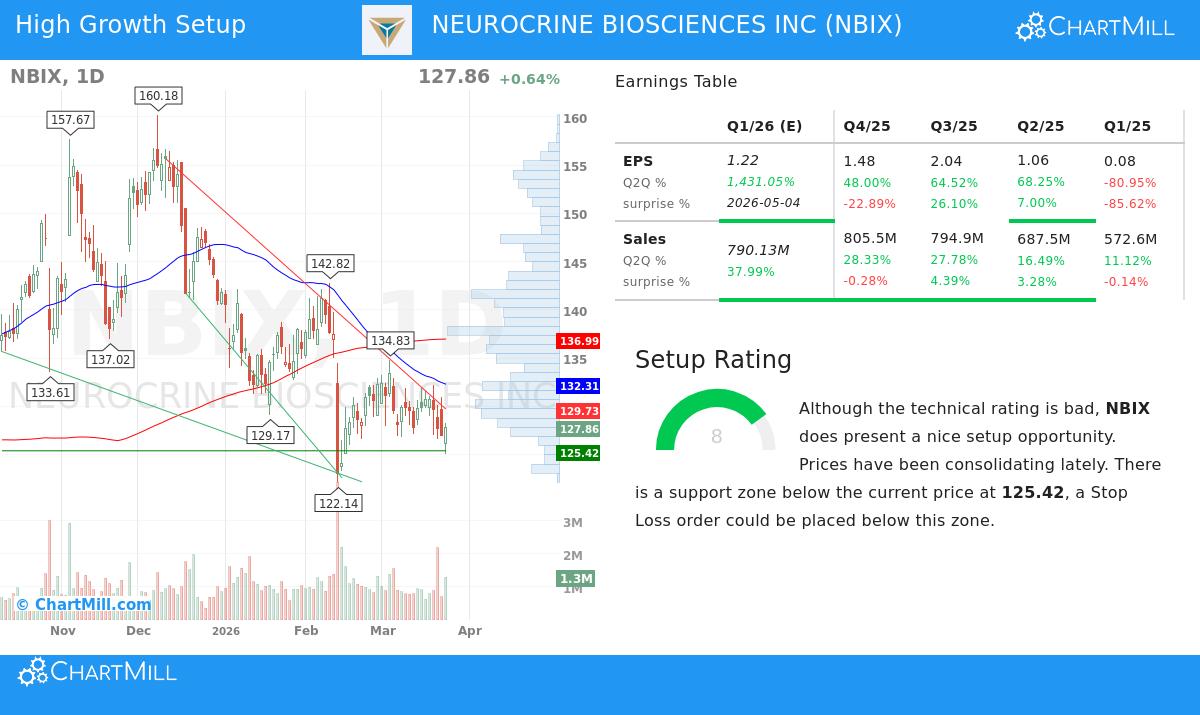The image size is (1200, 715).
Task: Click the -22.89% EPS surprise value
Action: tap(869, 204)
